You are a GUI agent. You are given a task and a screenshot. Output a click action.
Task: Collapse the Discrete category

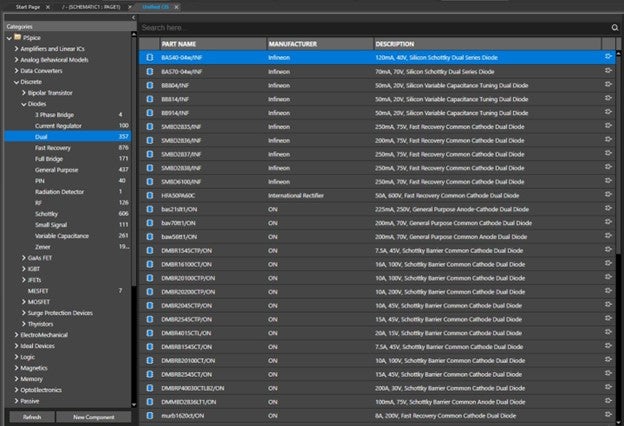16,82
